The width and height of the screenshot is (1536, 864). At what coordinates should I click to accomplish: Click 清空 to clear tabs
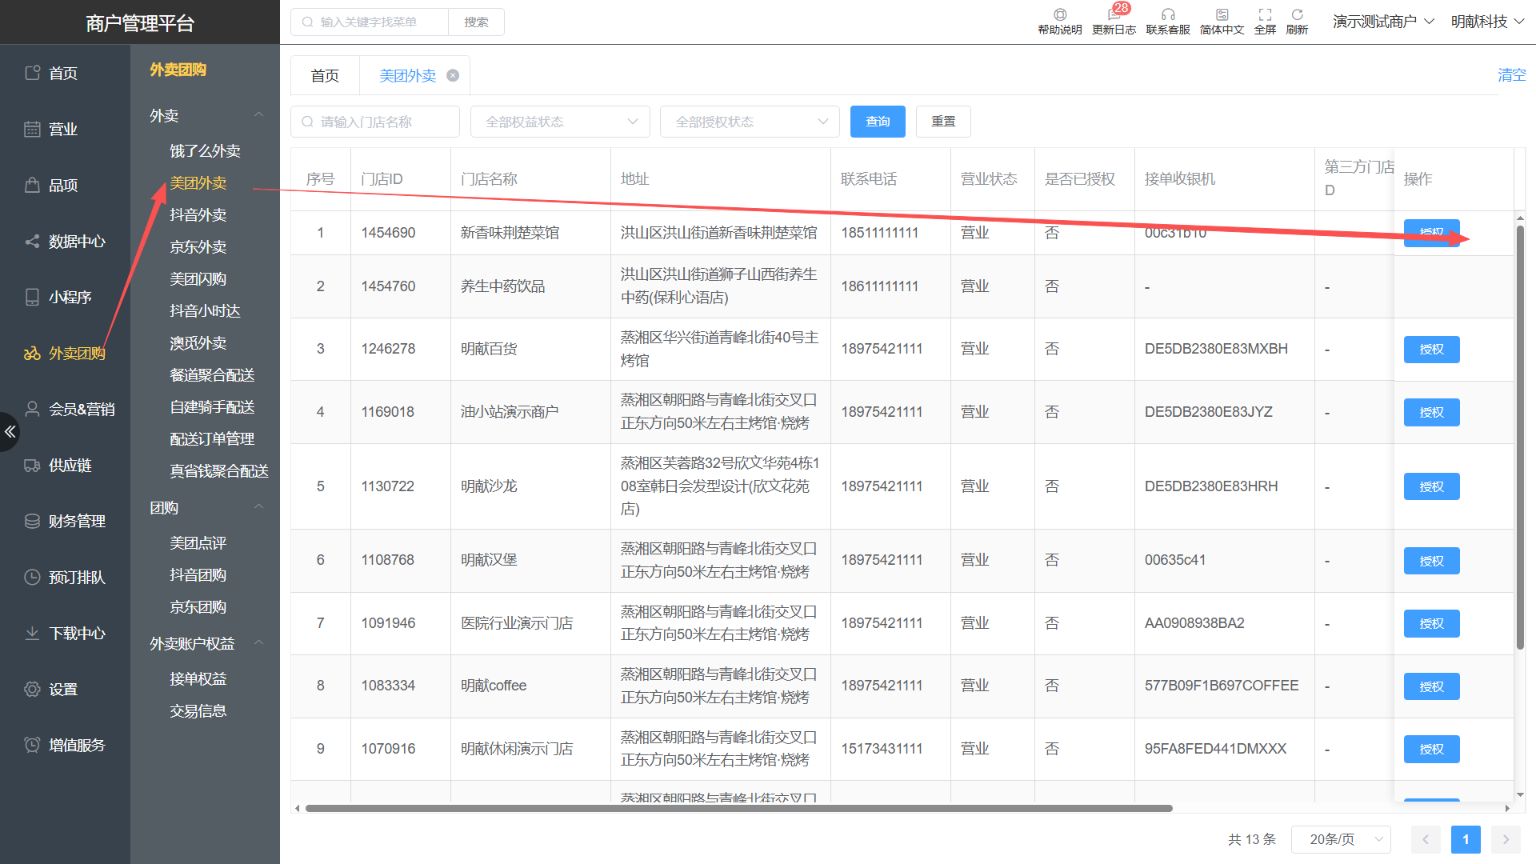1511,75
